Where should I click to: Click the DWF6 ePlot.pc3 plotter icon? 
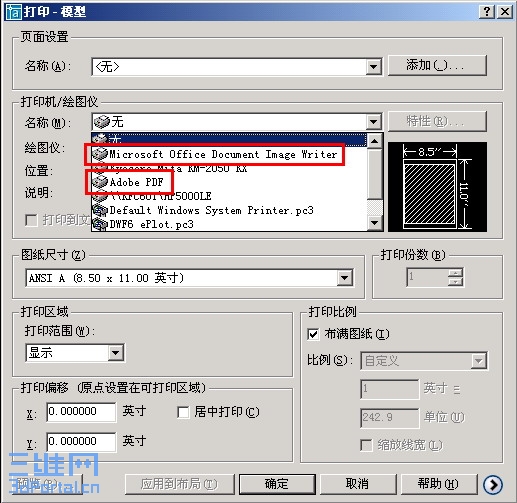[x=100, y=224]
